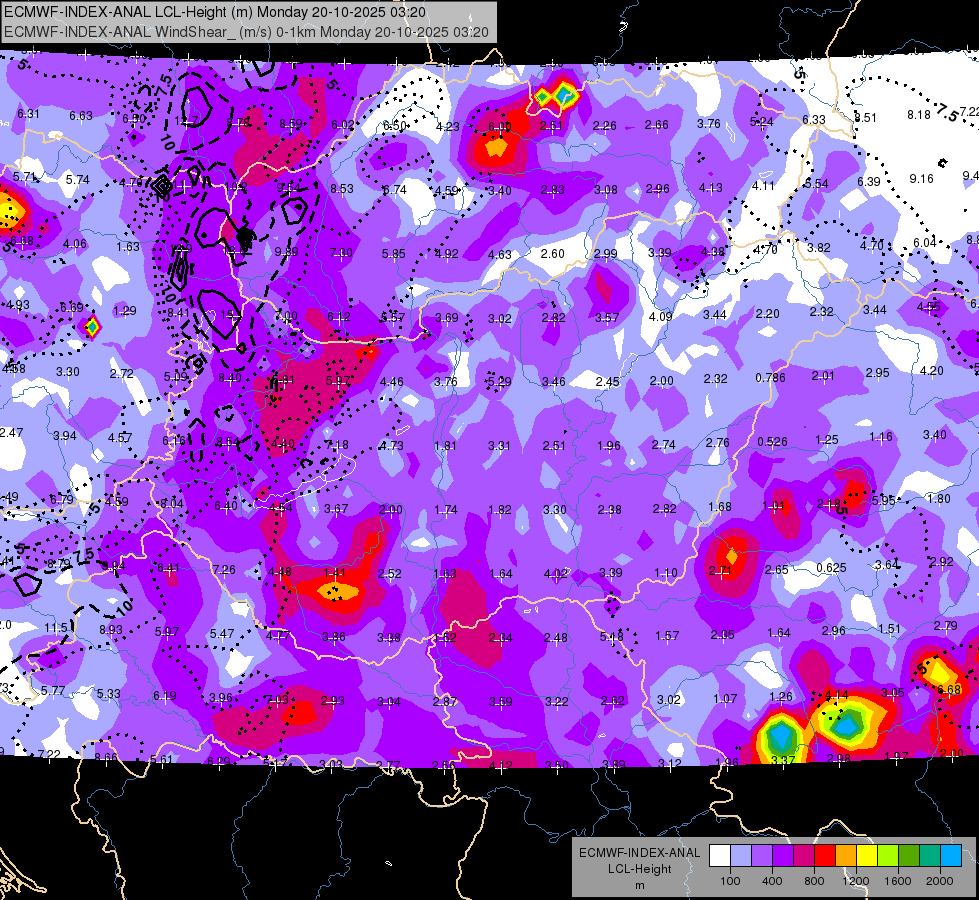The image size is (979, 900).
Task: Click the map value '7.26'
Action: click(224, 570)
